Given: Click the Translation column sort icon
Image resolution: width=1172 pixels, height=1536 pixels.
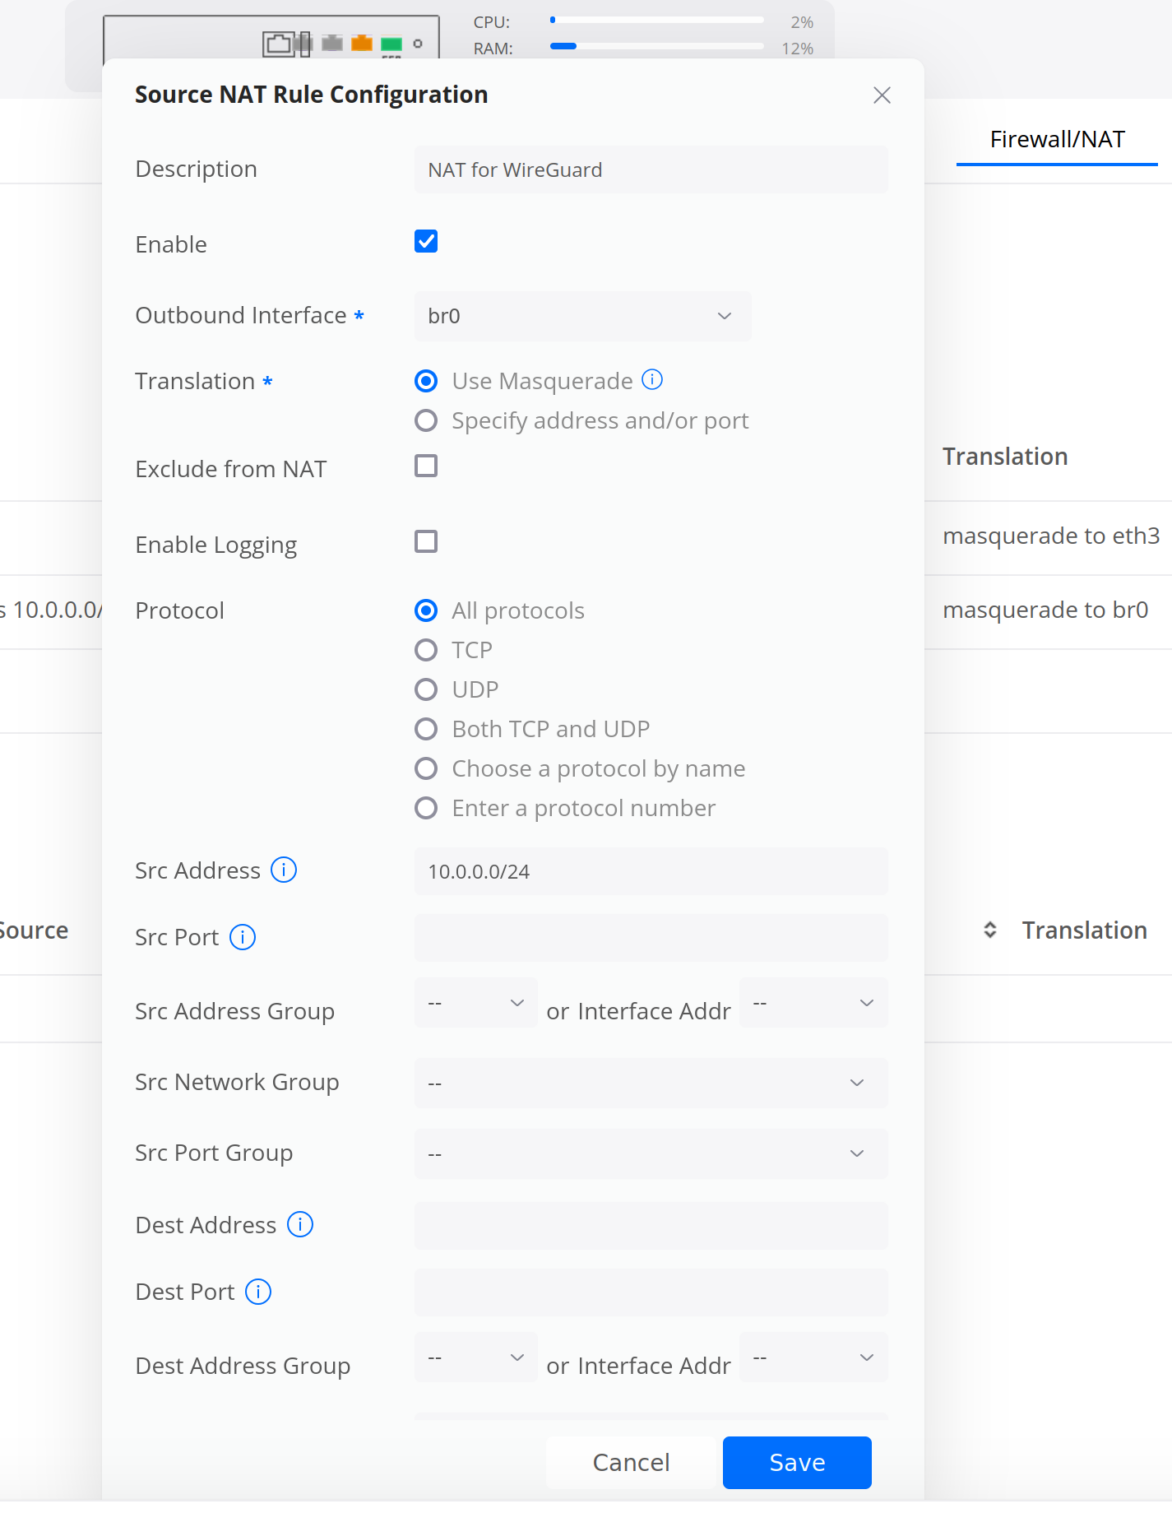Looking at the screenshot, I should pyautogui.click(x=988, y=929).
